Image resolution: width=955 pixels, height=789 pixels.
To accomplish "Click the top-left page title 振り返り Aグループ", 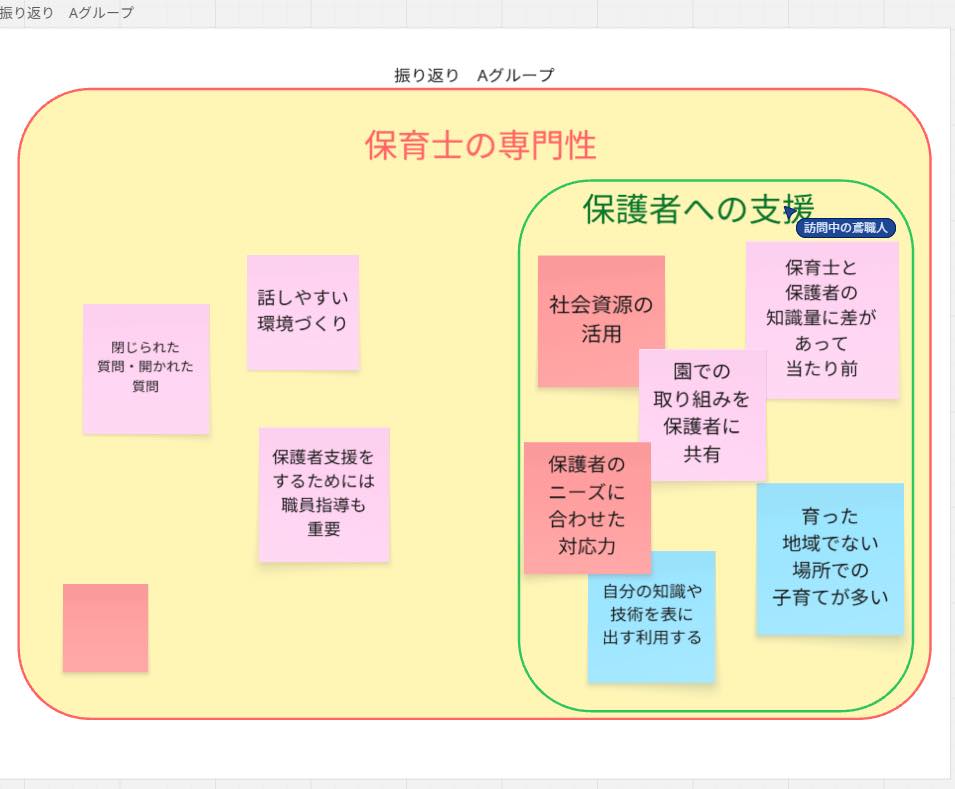I will [x=66, y=13].
